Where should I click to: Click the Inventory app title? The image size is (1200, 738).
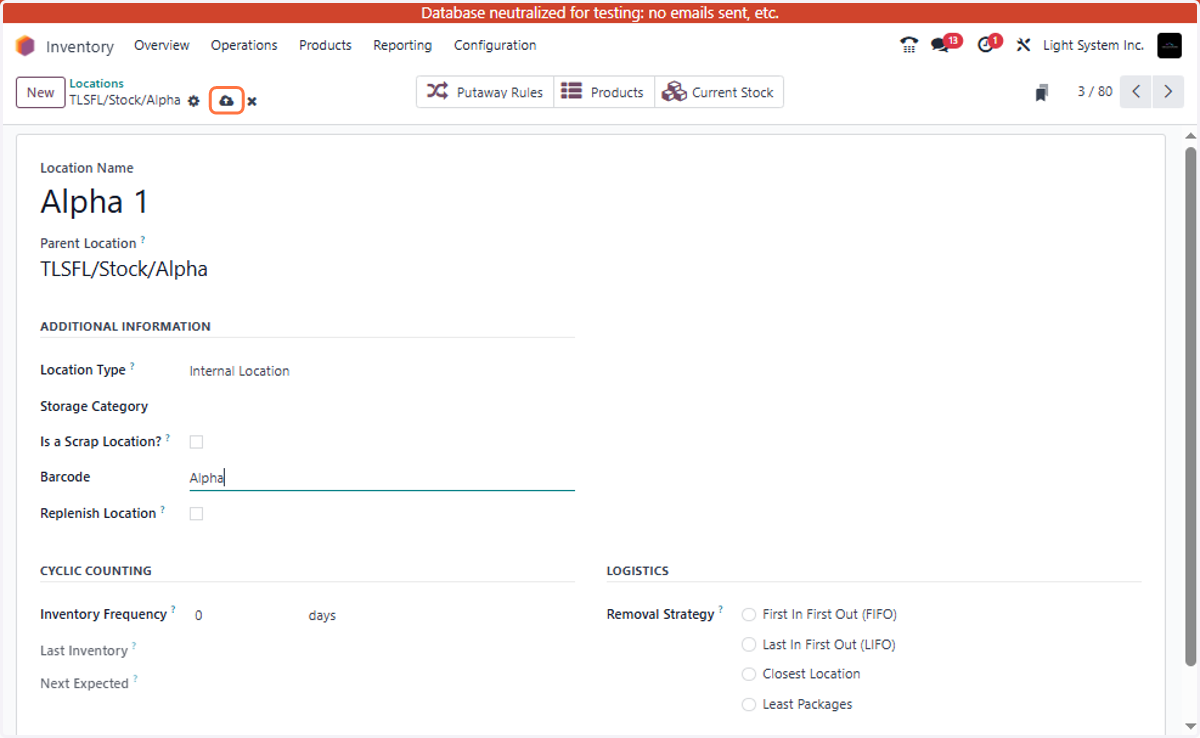point(80,47)
